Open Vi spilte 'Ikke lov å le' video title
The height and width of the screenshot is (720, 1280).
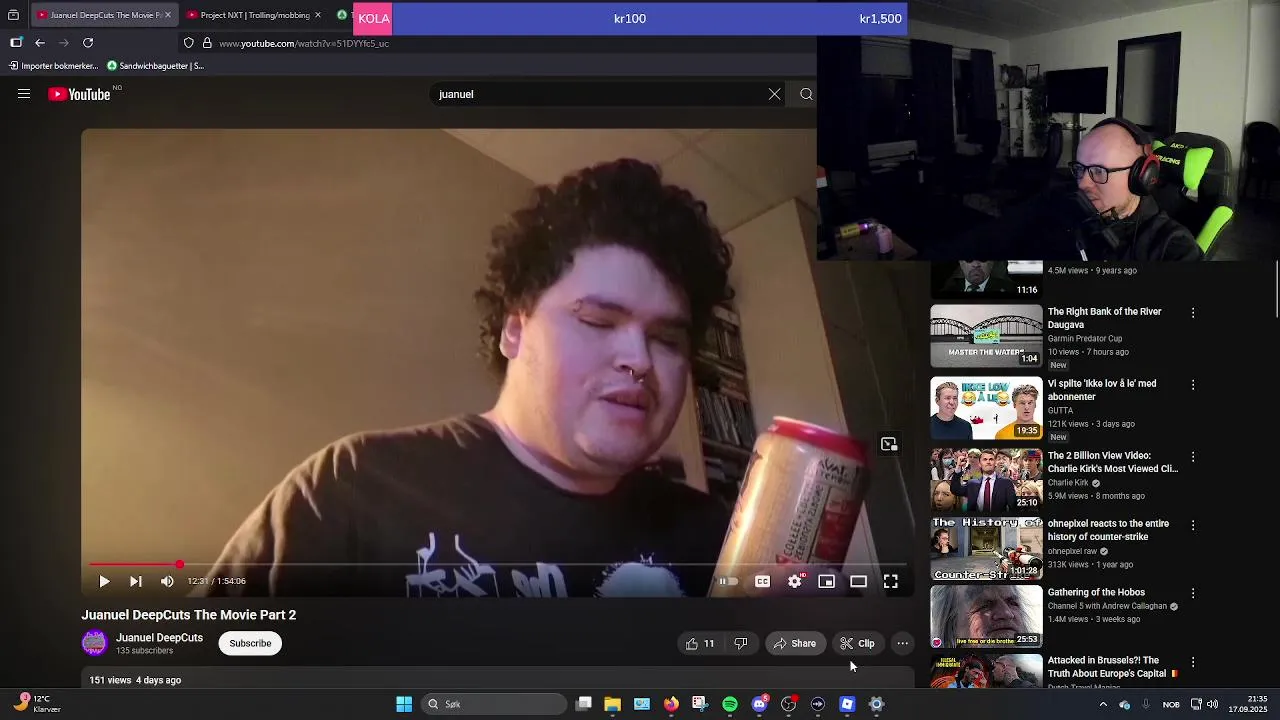pos(1102,390)
